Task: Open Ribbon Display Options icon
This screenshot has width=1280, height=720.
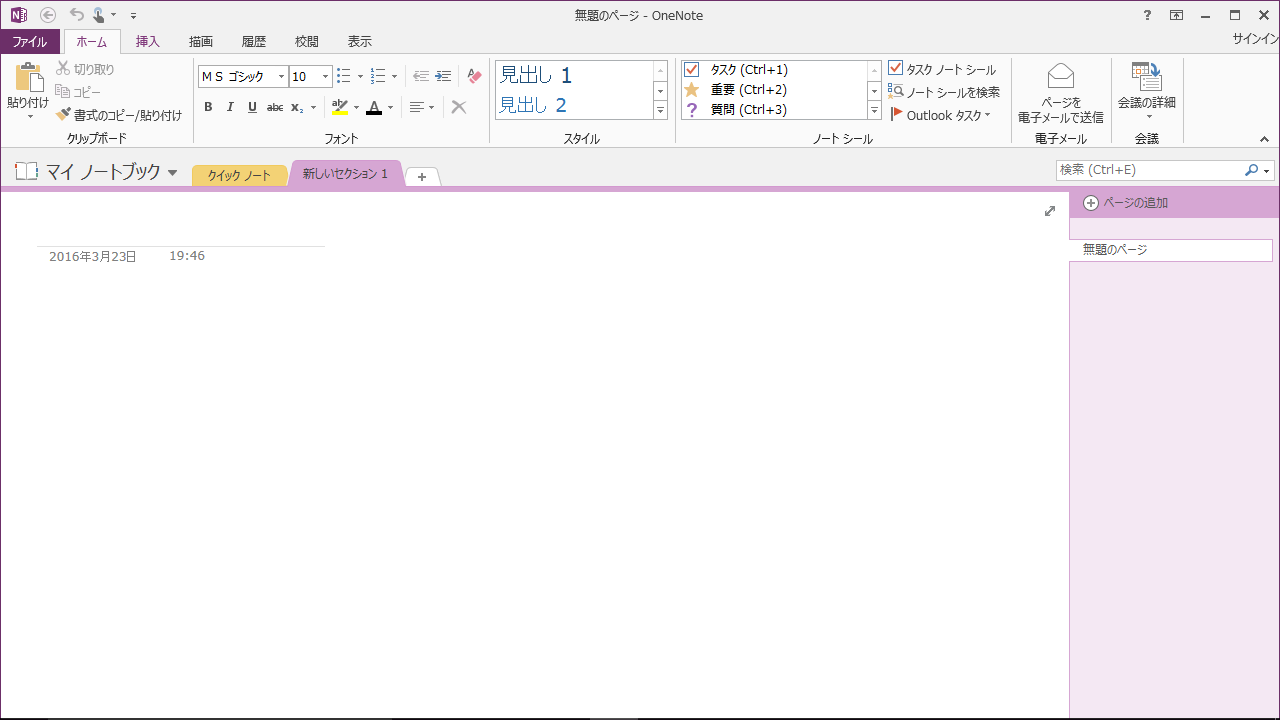Action: [x=1177, y=15]
